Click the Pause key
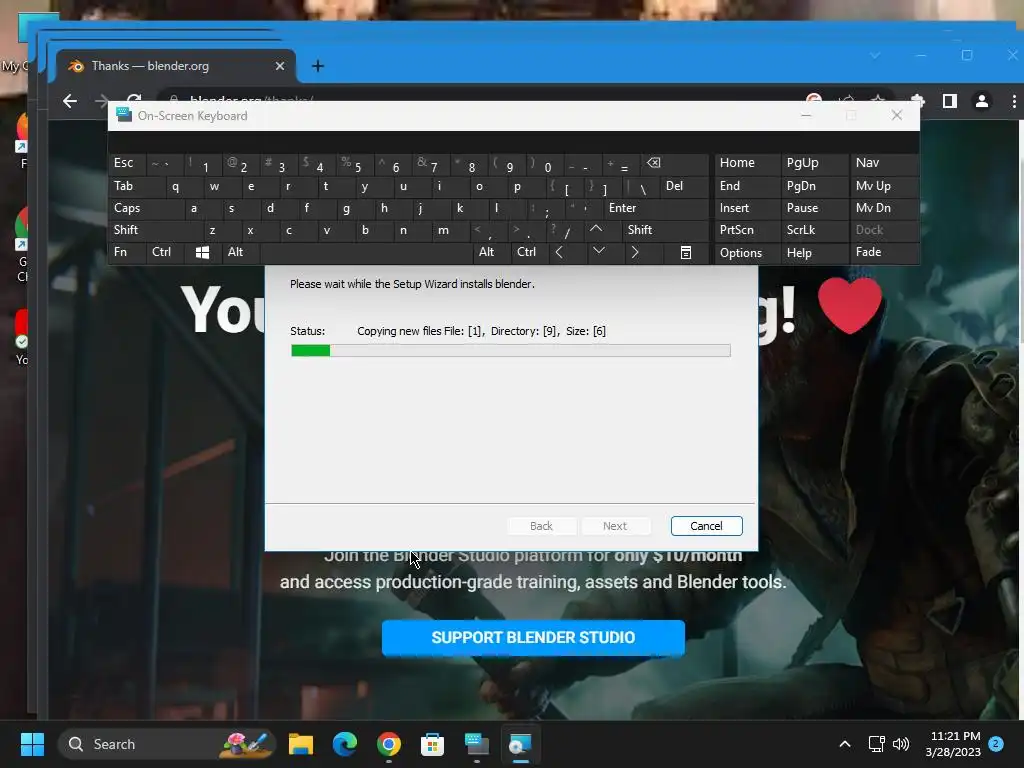1024x768 pixels. click(x=814, y=208)
